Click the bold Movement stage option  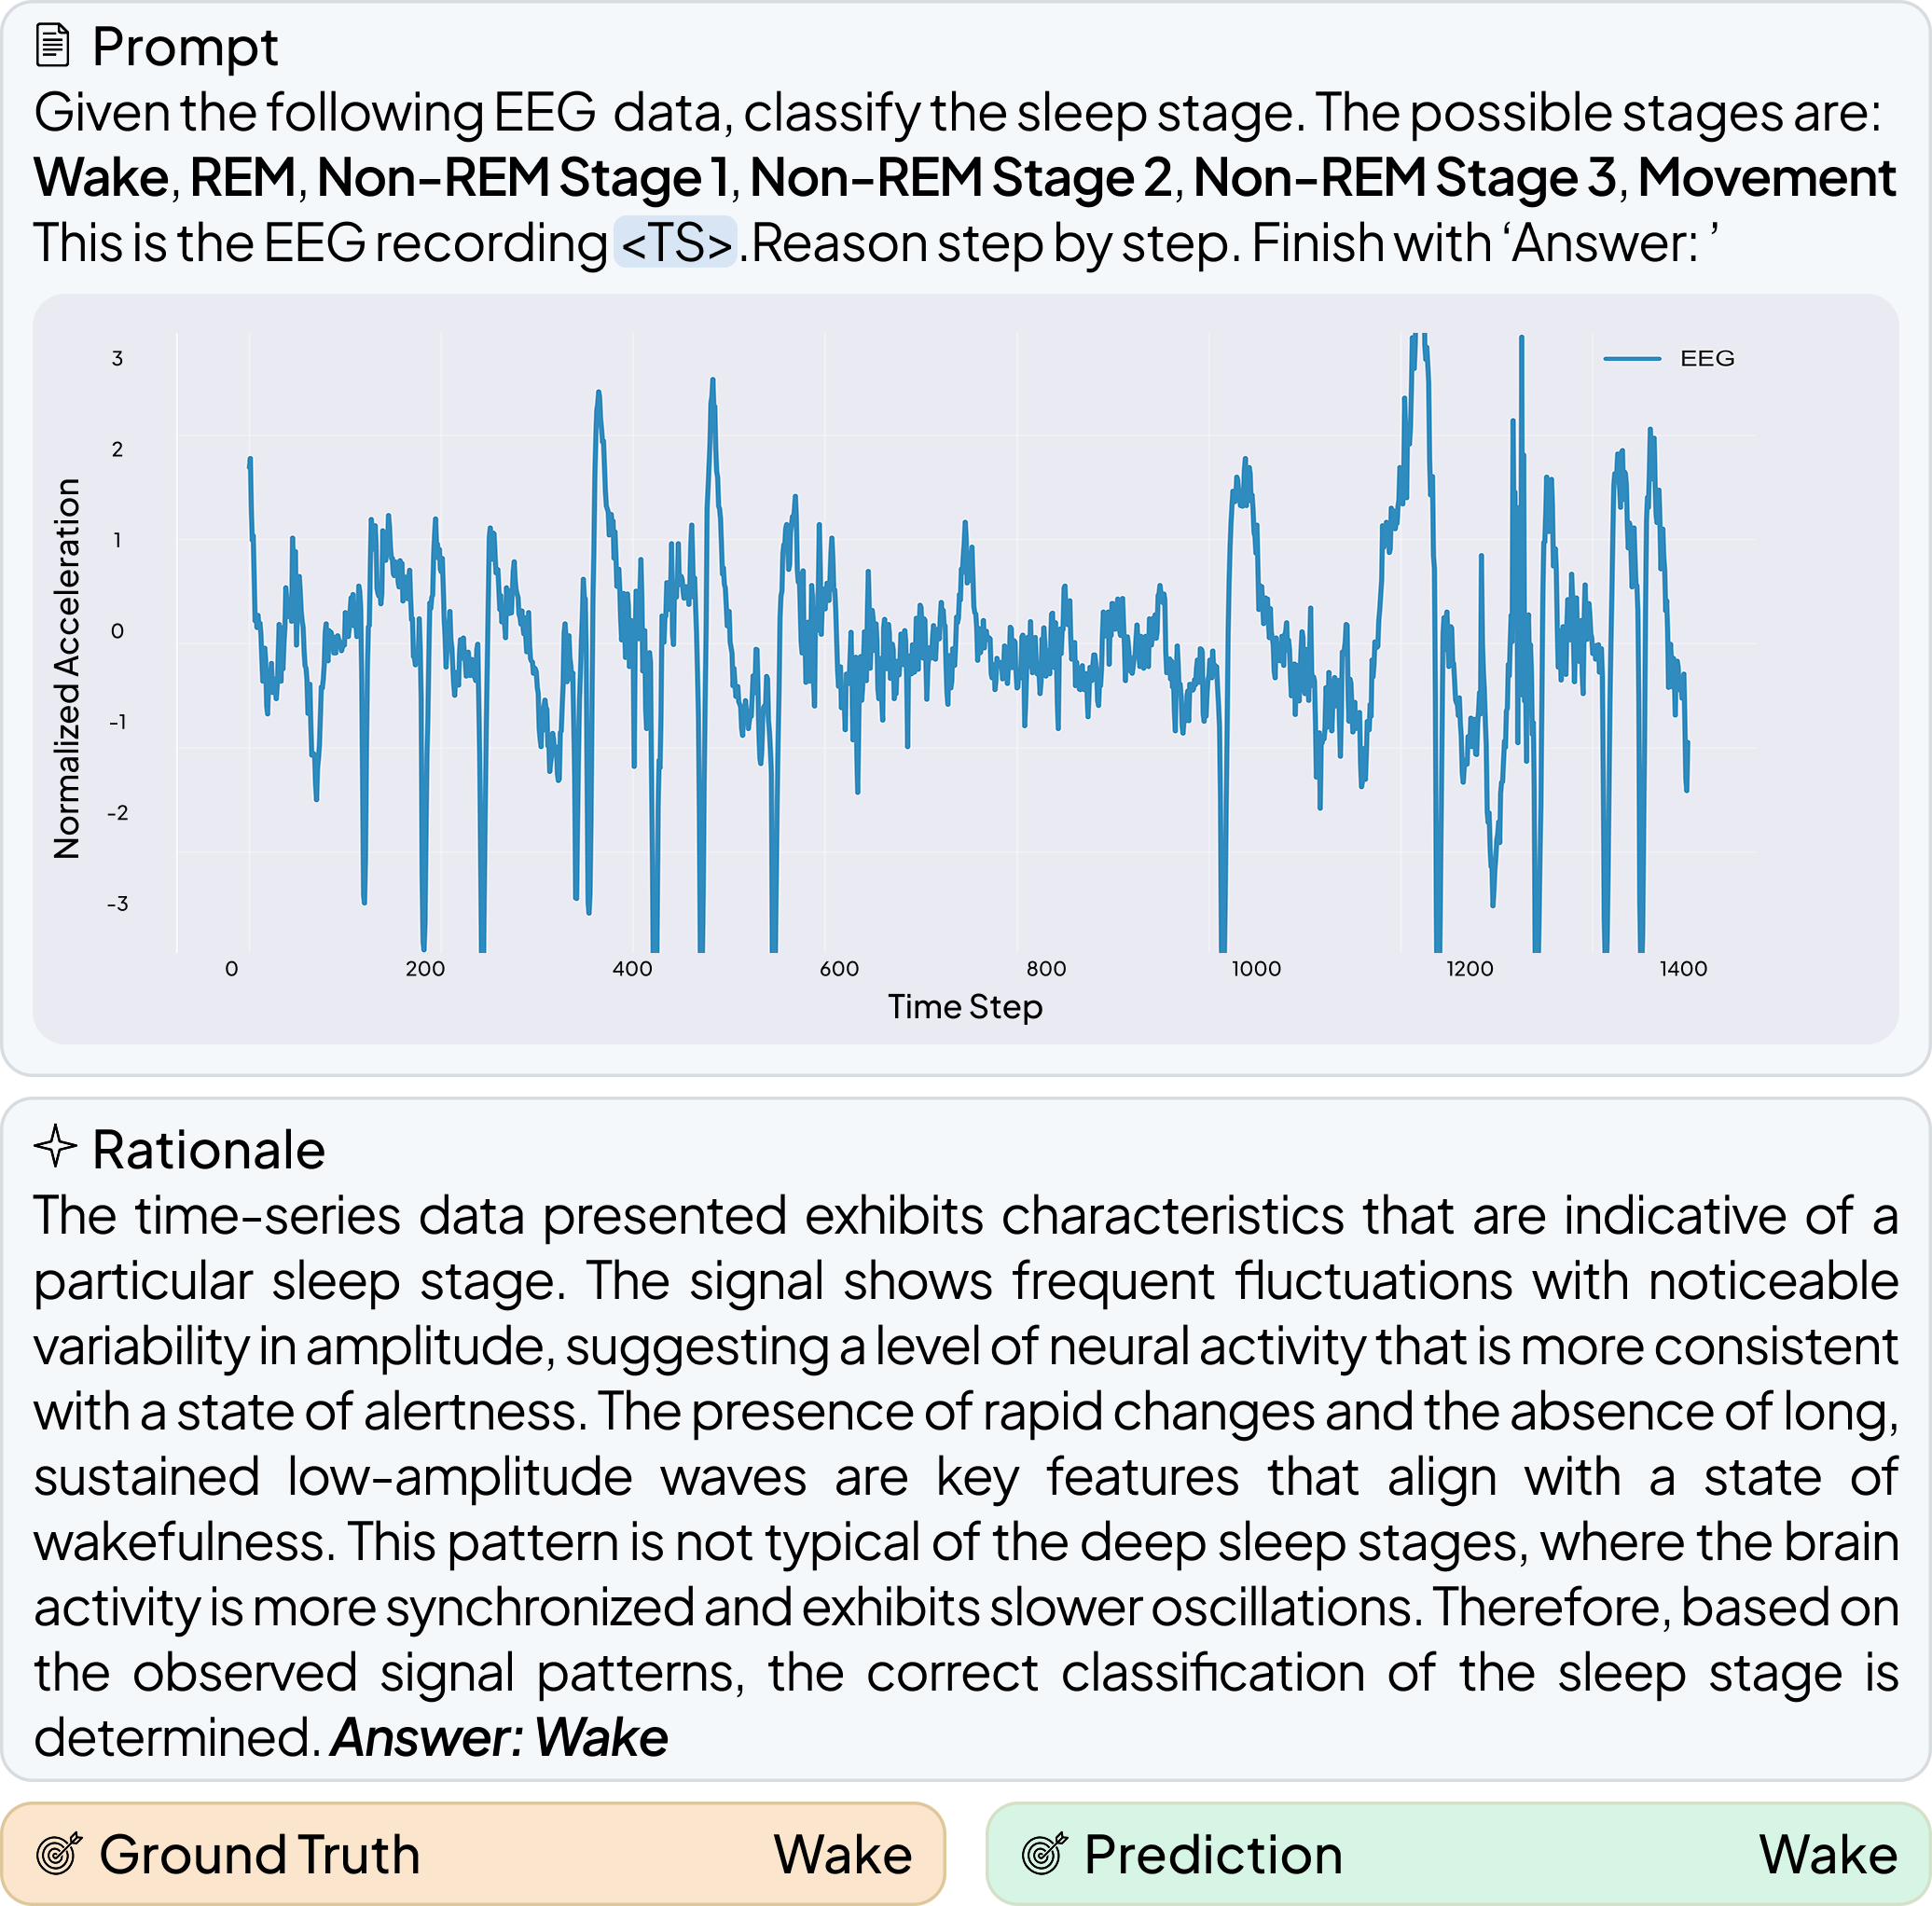point(1766,178)
